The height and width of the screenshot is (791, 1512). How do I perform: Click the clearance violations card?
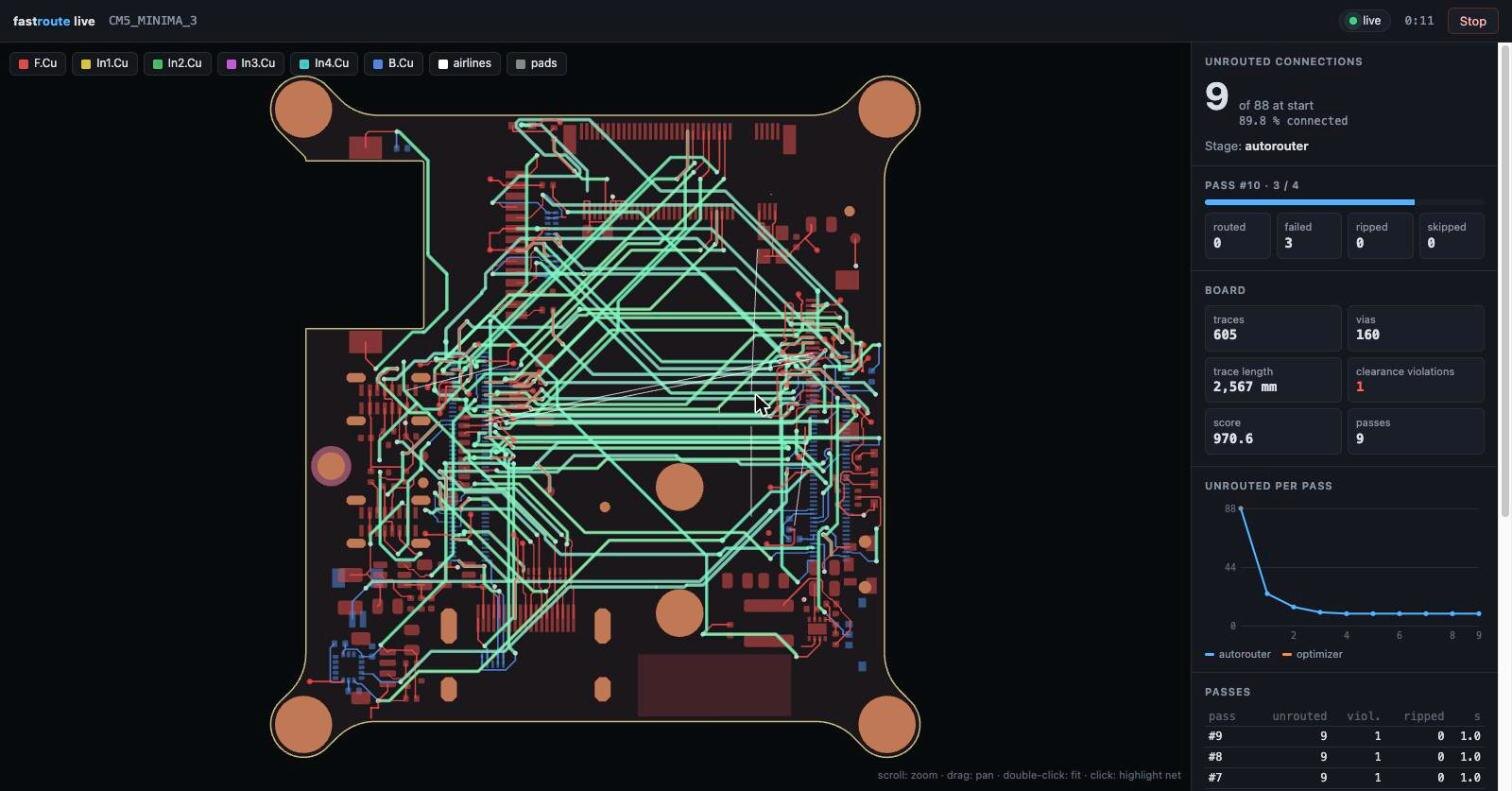tap(1416, 379)
